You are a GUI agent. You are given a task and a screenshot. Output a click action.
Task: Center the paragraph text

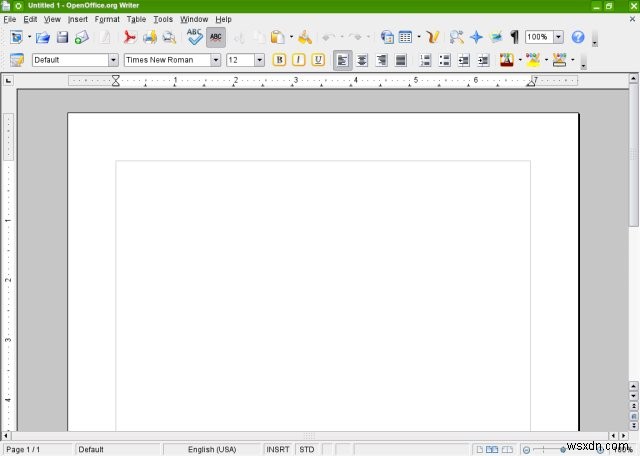point(362,60)
